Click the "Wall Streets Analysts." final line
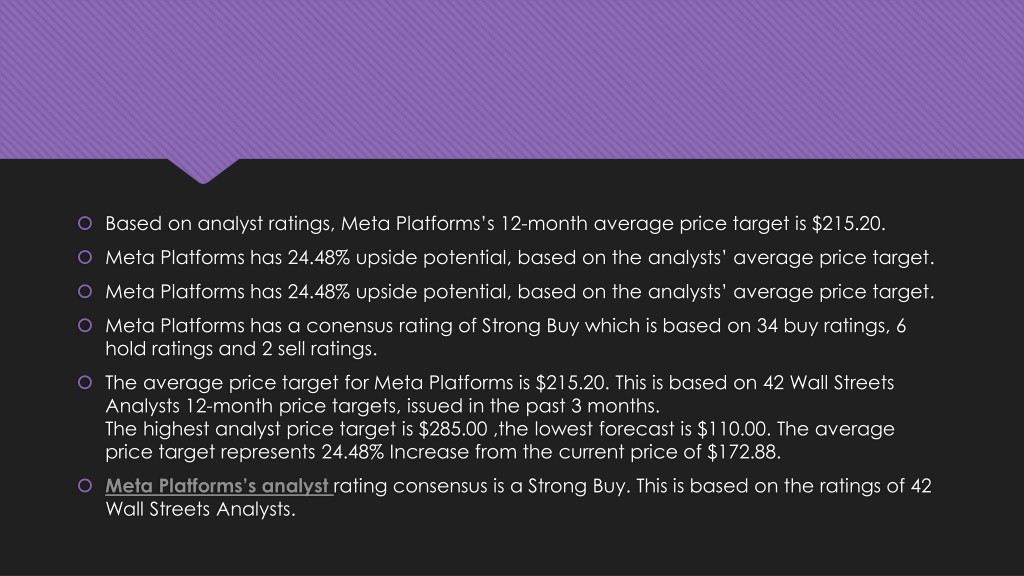The height and width of the screenshot is (576, 1024). 200,509
